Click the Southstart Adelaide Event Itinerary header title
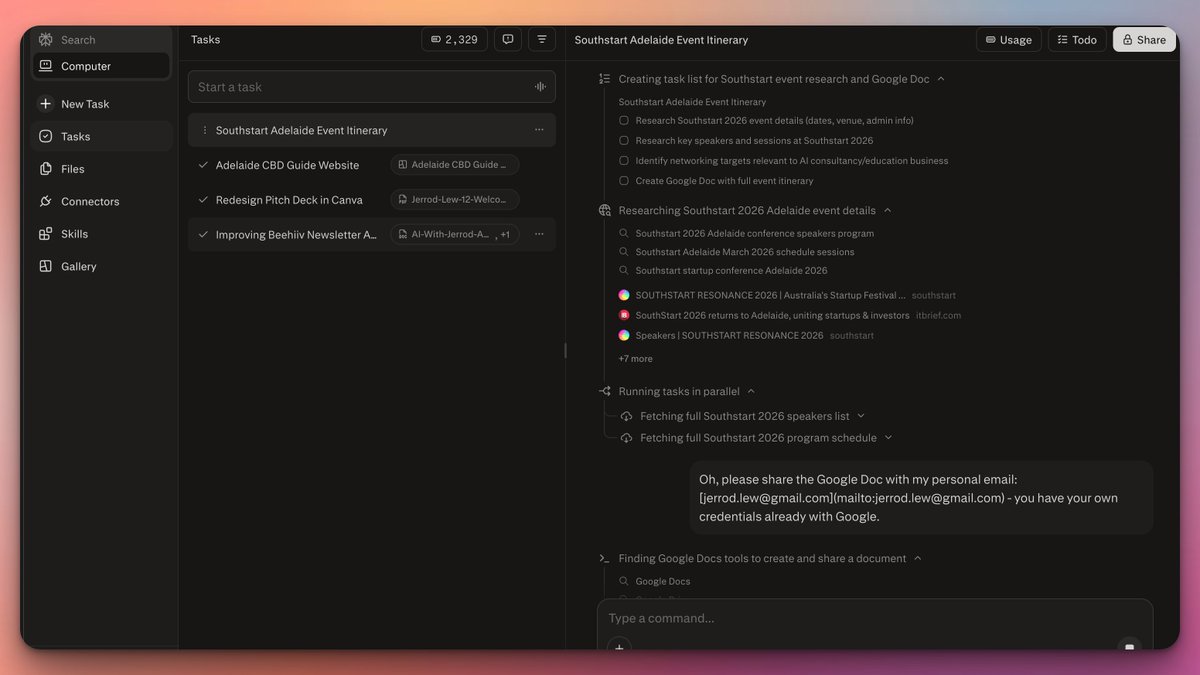1200x675 pixels. tap(661, 40)
